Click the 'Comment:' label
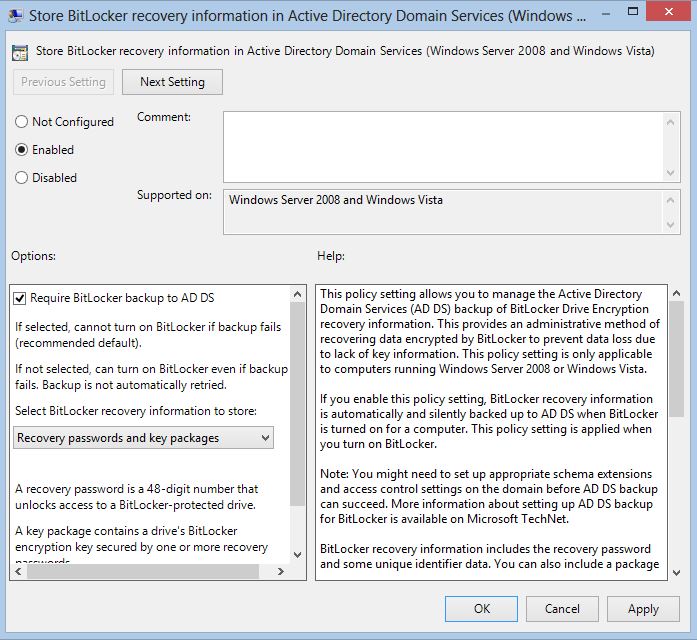This screenshot has height=640, width=697. click(x=164, y=117)
